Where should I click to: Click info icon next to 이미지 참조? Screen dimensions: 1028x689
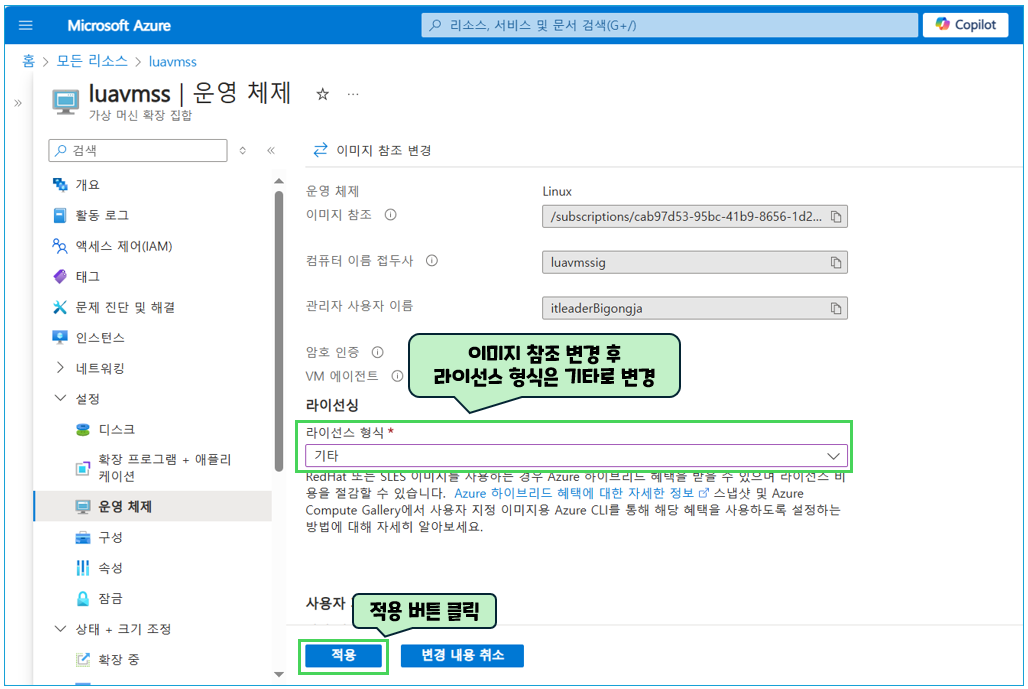click(x=391, y=215)
